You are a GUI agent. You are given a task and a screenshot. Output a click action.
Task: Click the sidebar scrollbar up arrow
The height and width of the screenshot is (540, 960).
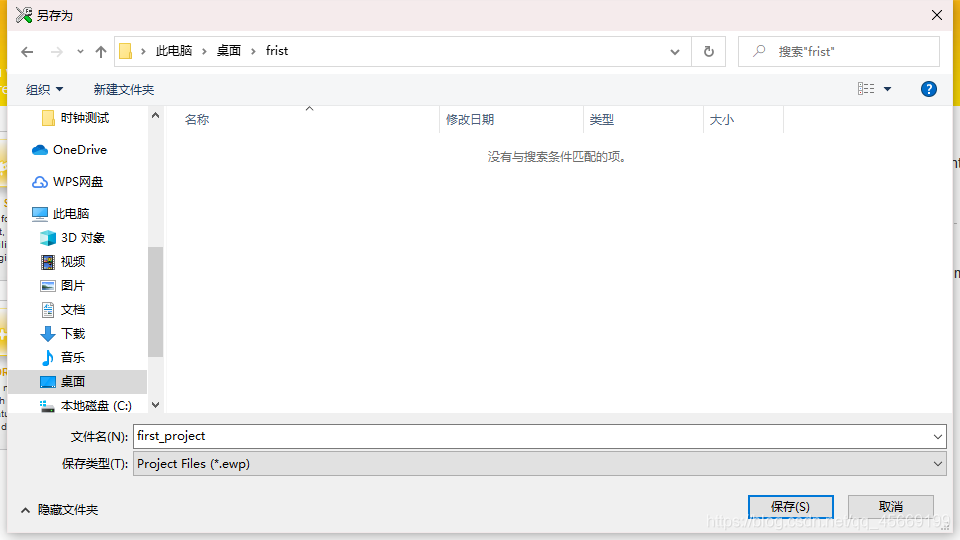click(x=156, y=115)
